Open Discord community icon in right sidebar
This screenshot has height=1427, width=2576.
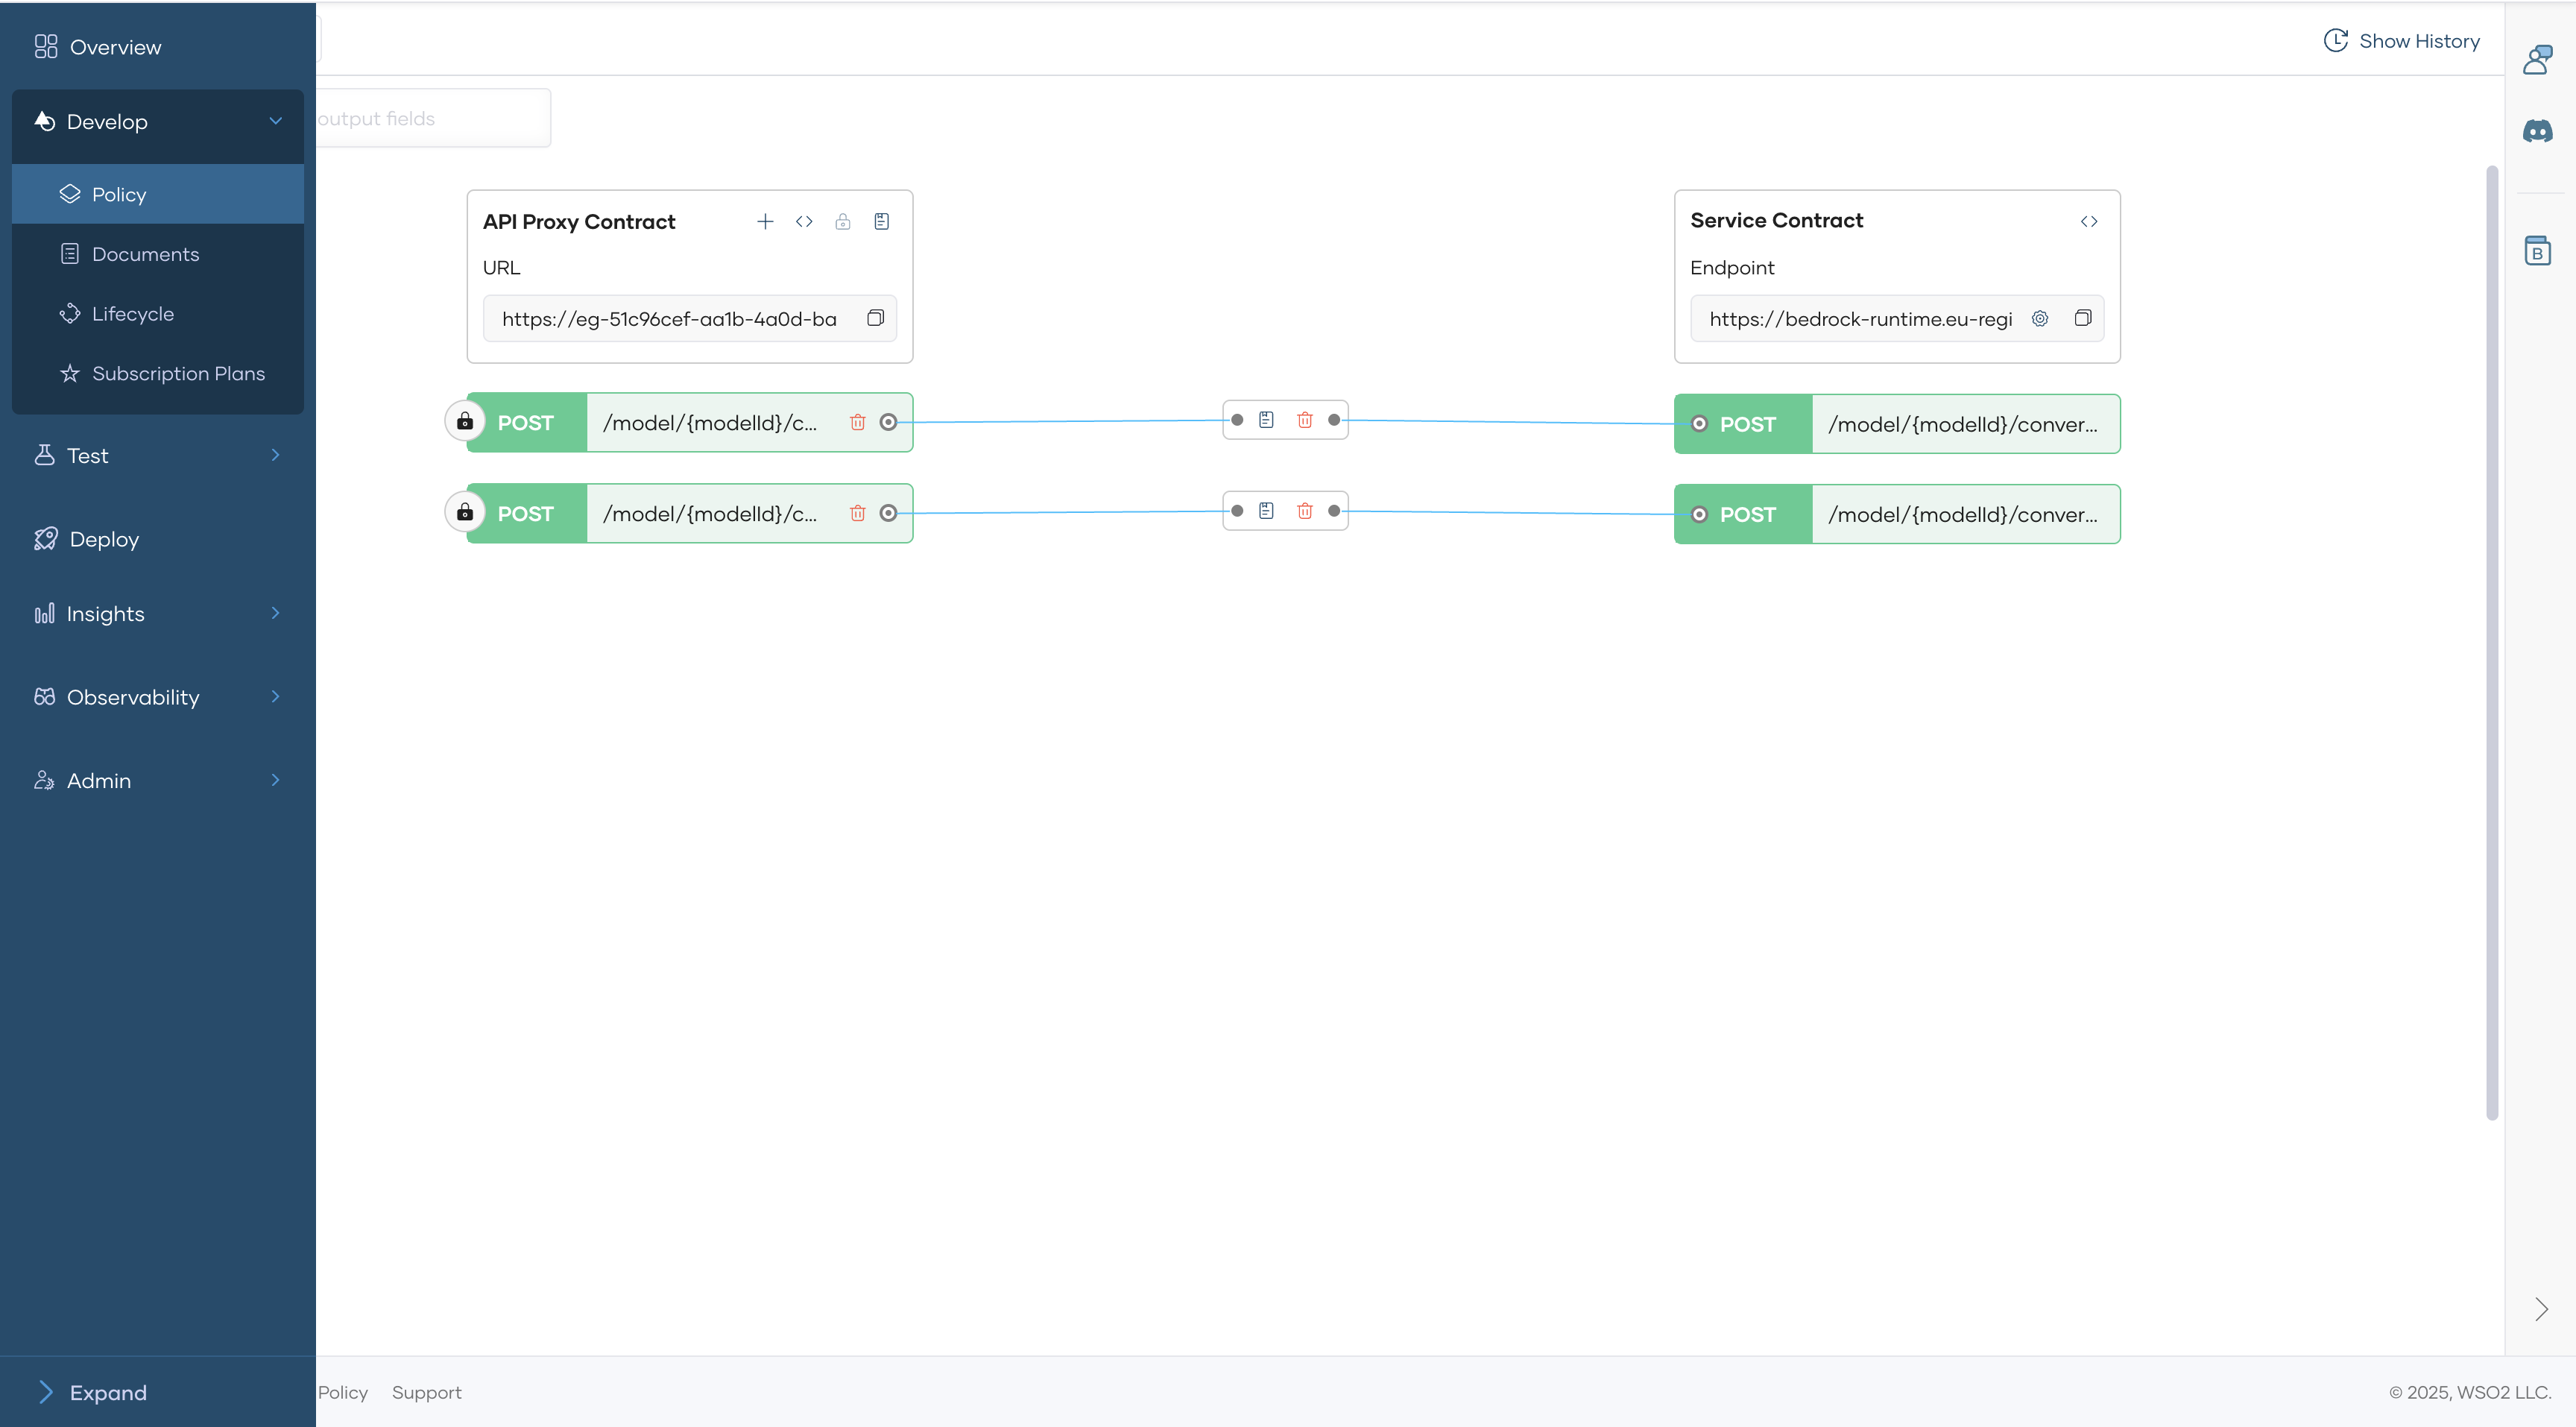tap(2538, 131)
